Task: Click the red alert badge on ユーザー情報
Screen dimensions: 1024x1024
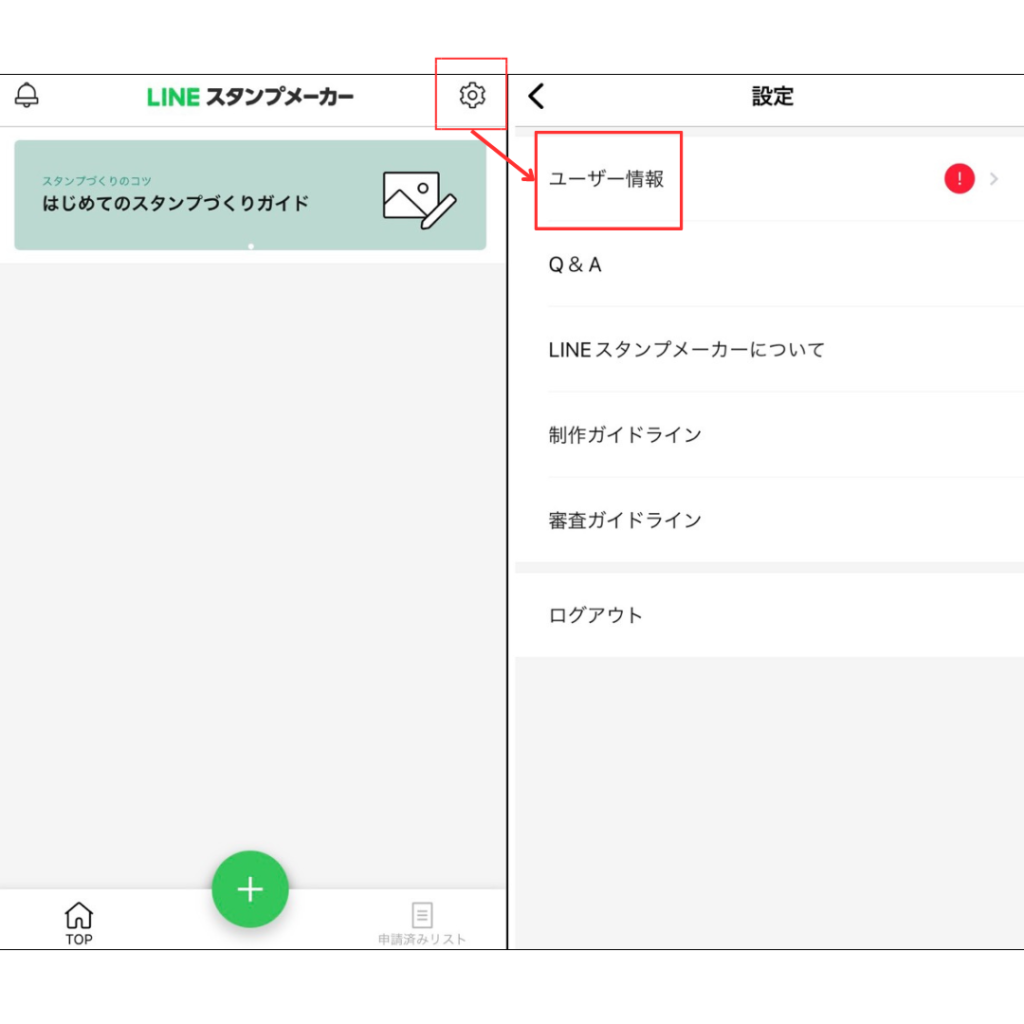Action: [x=959, y=178]
